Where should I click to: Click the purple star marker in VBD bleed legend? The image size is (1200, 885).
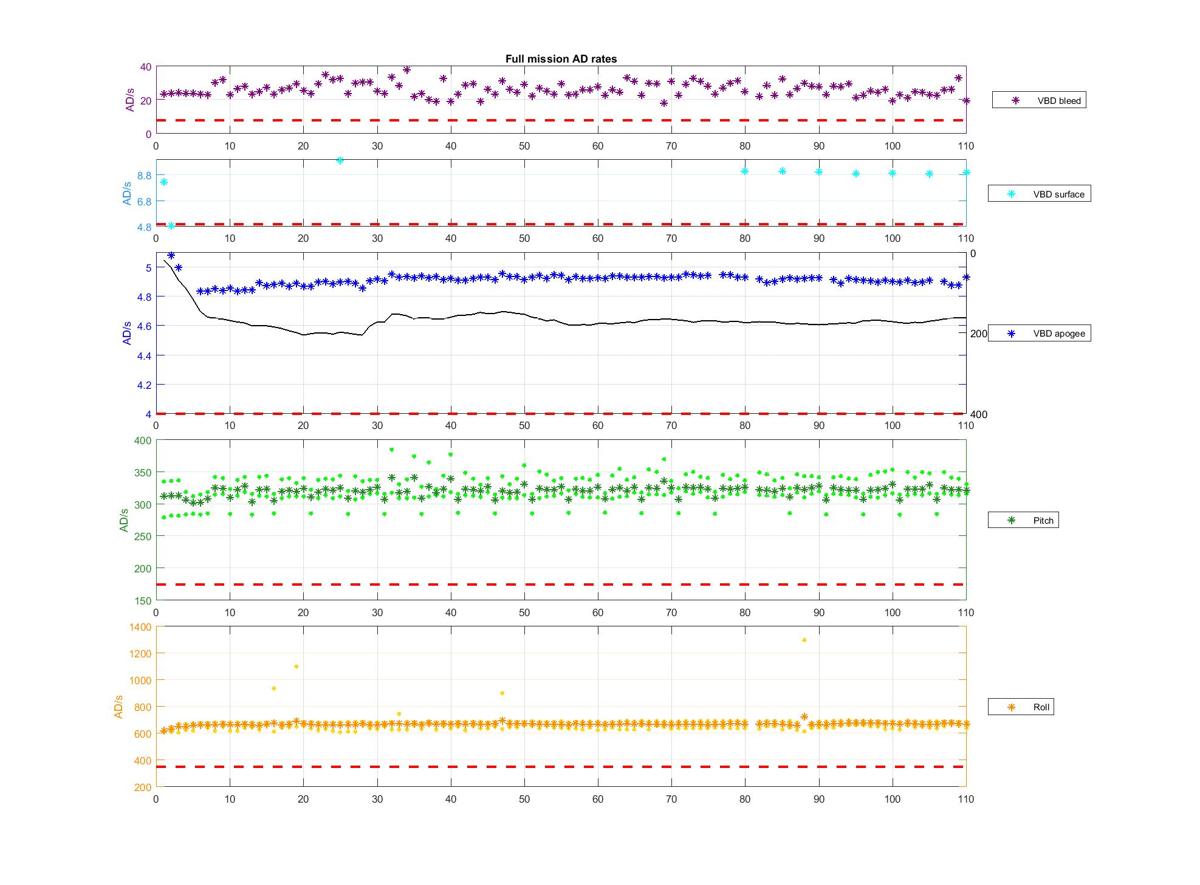pyautogui.click(x=1018, y=100)
